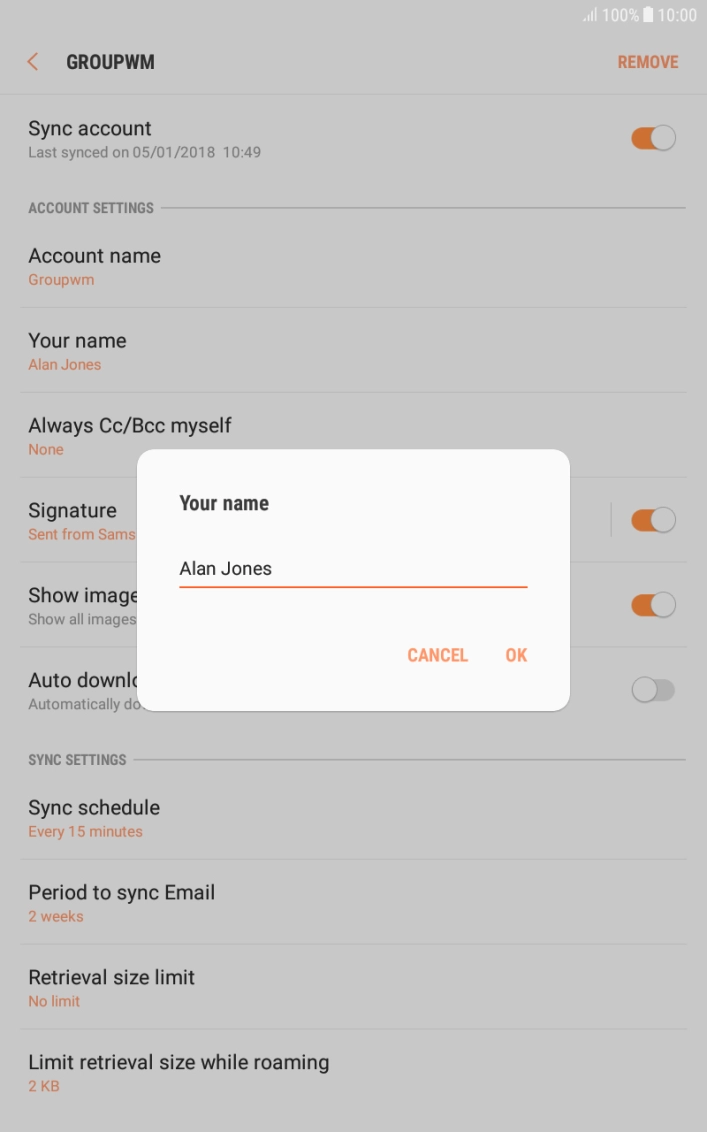
Task: Enable the Auto download attachments switch
Action: pyautogui.click(x=653, y=690)
